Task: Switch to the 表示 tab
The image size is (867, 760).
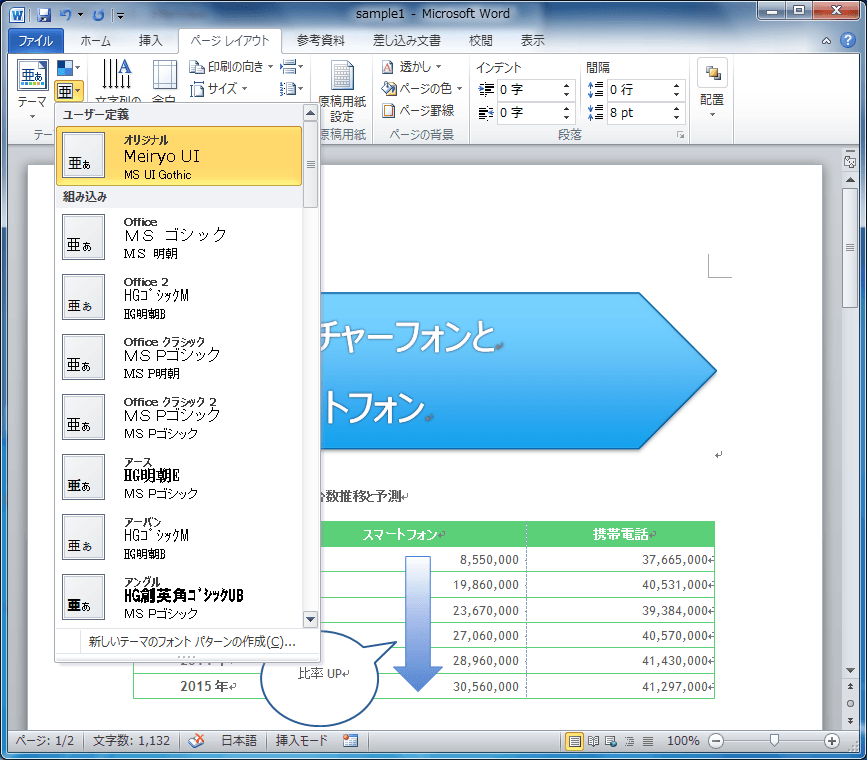Action: click(x=532, y=40)
